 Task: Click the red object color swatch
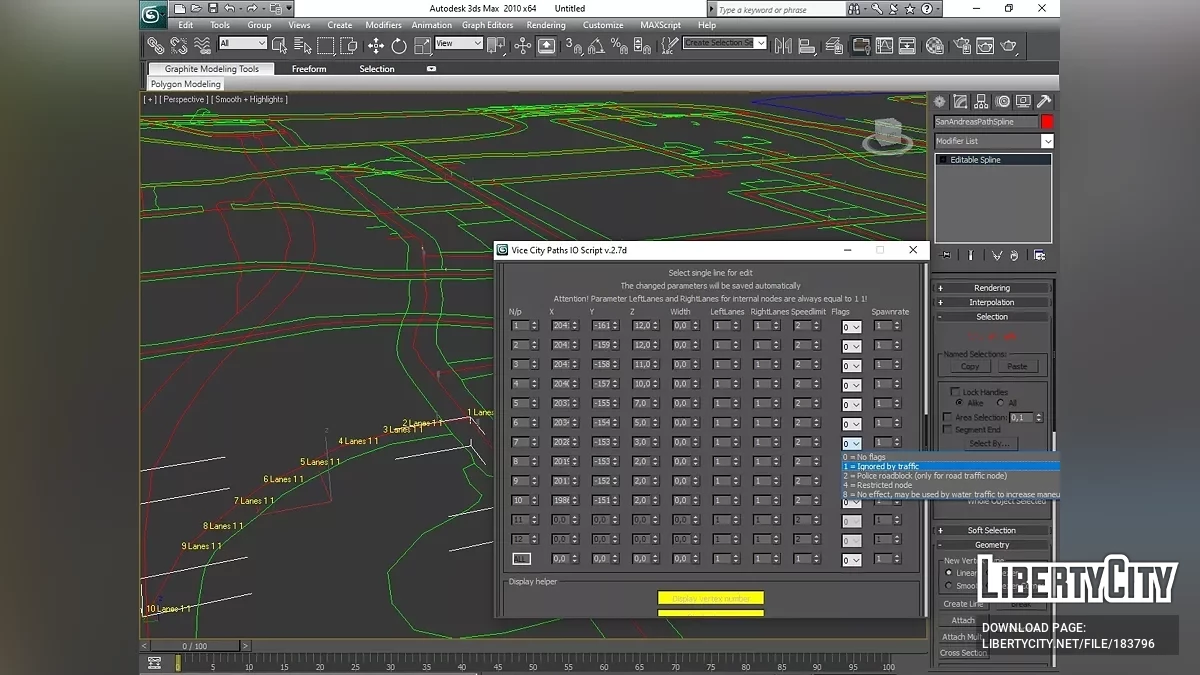point(1047,122)
